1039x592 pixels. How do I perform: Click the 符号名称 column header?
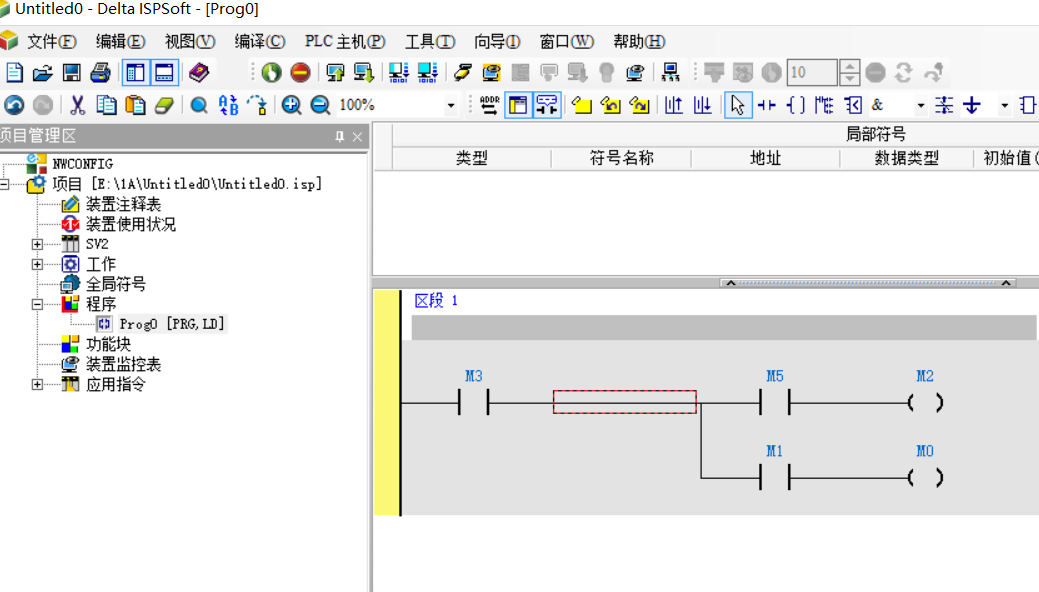(x=620, y=158)
